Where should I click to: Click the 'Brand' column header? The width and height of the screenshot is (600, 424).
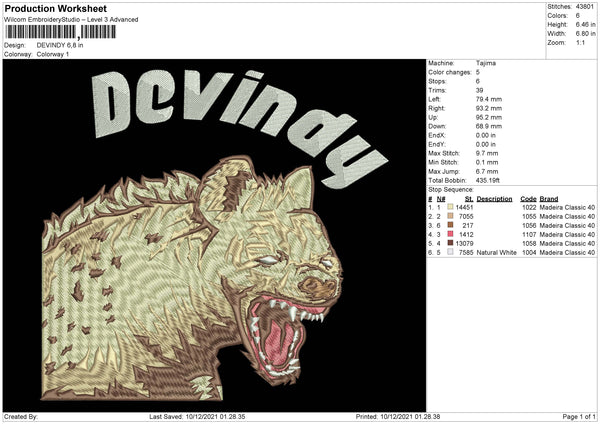coord(549,199)
